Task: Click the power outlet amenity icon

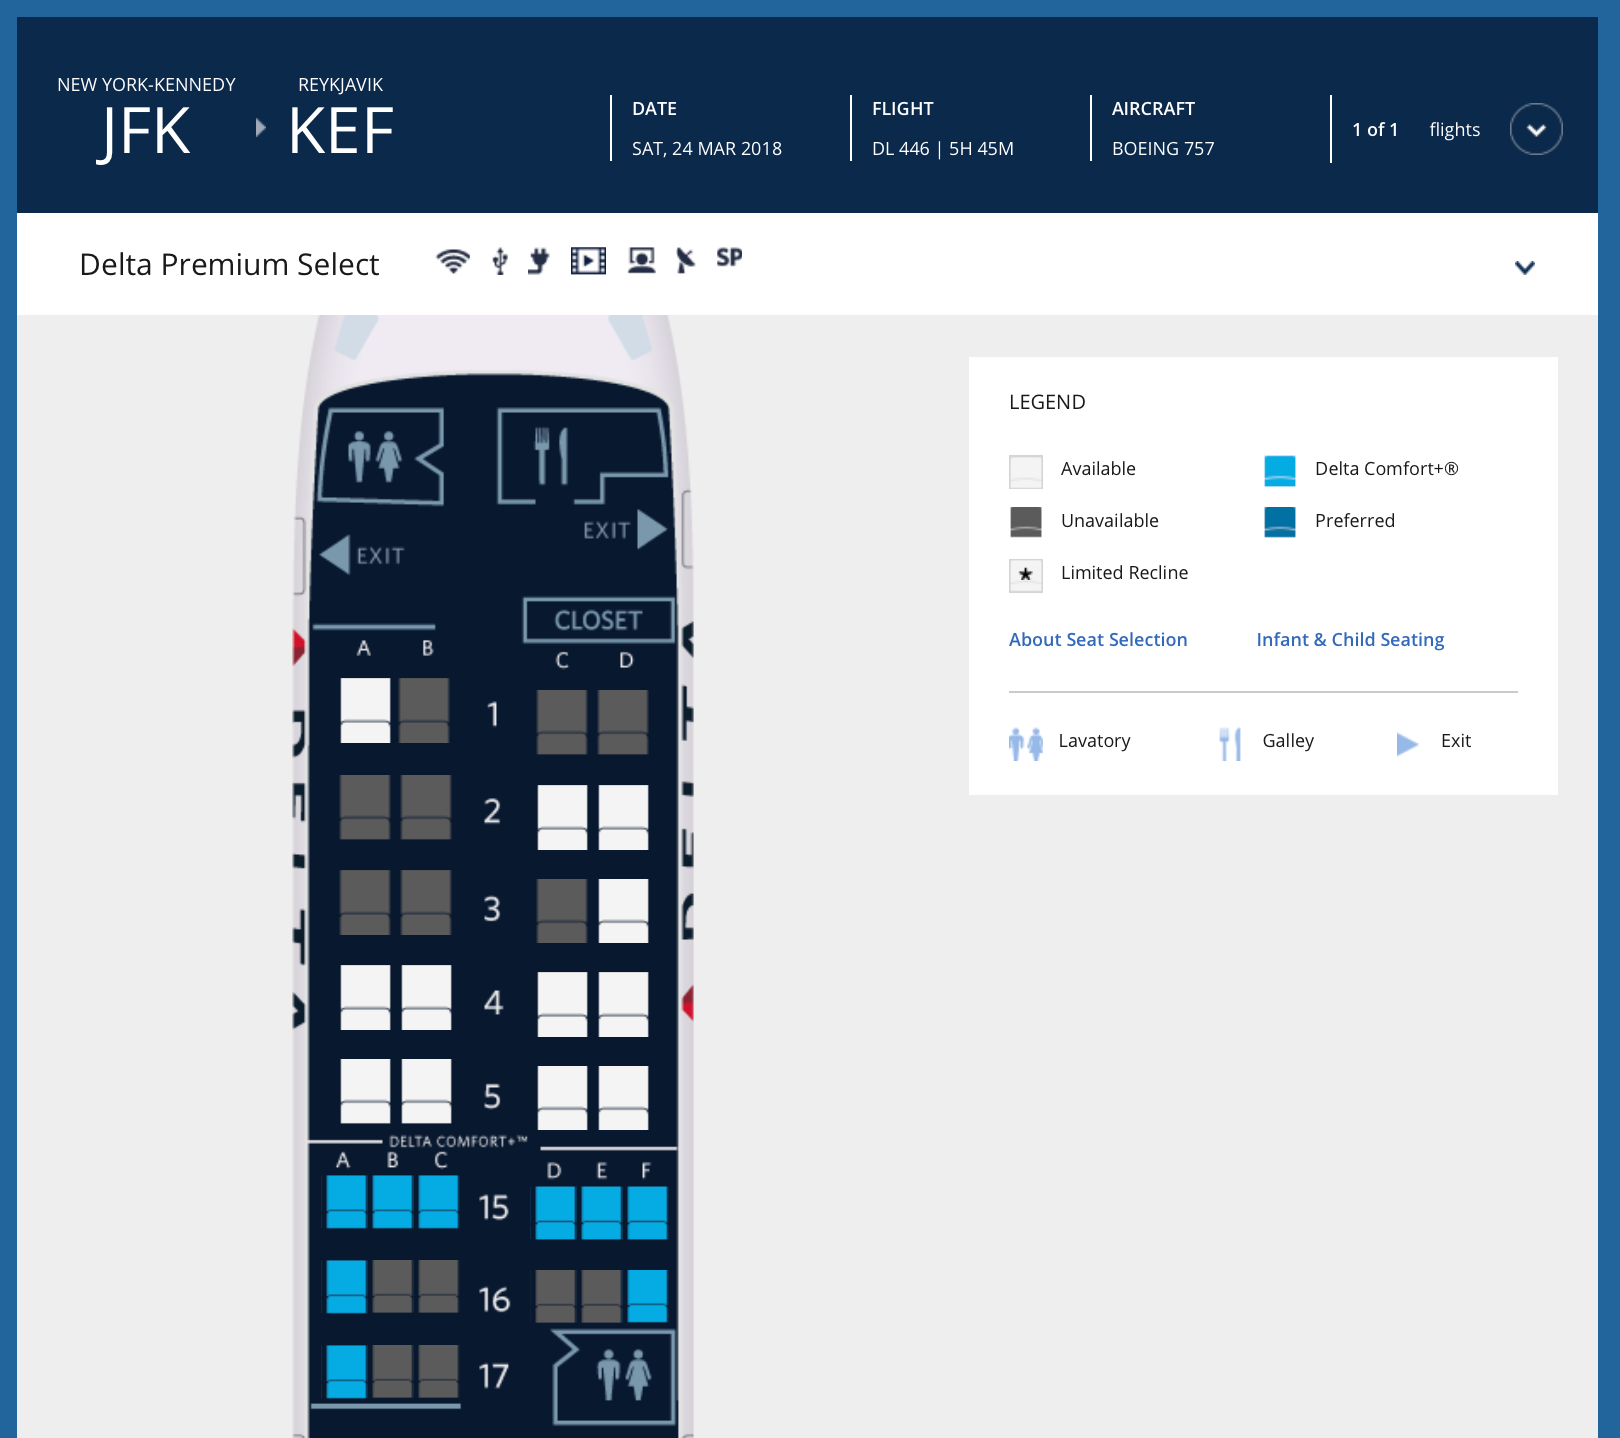Action: [x=539, y=261]
